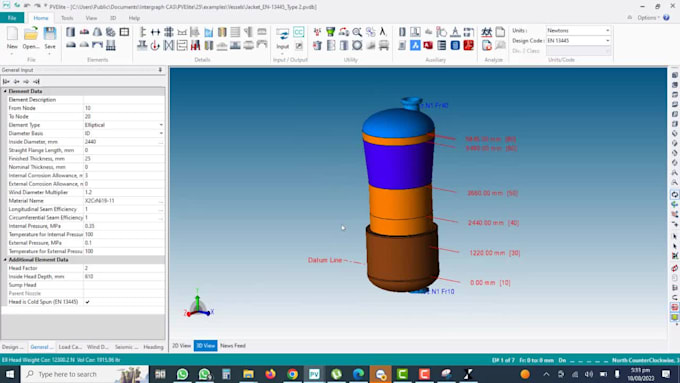
Task: Open the Design Code dropdown EN 13445
Action: point(607,40)
